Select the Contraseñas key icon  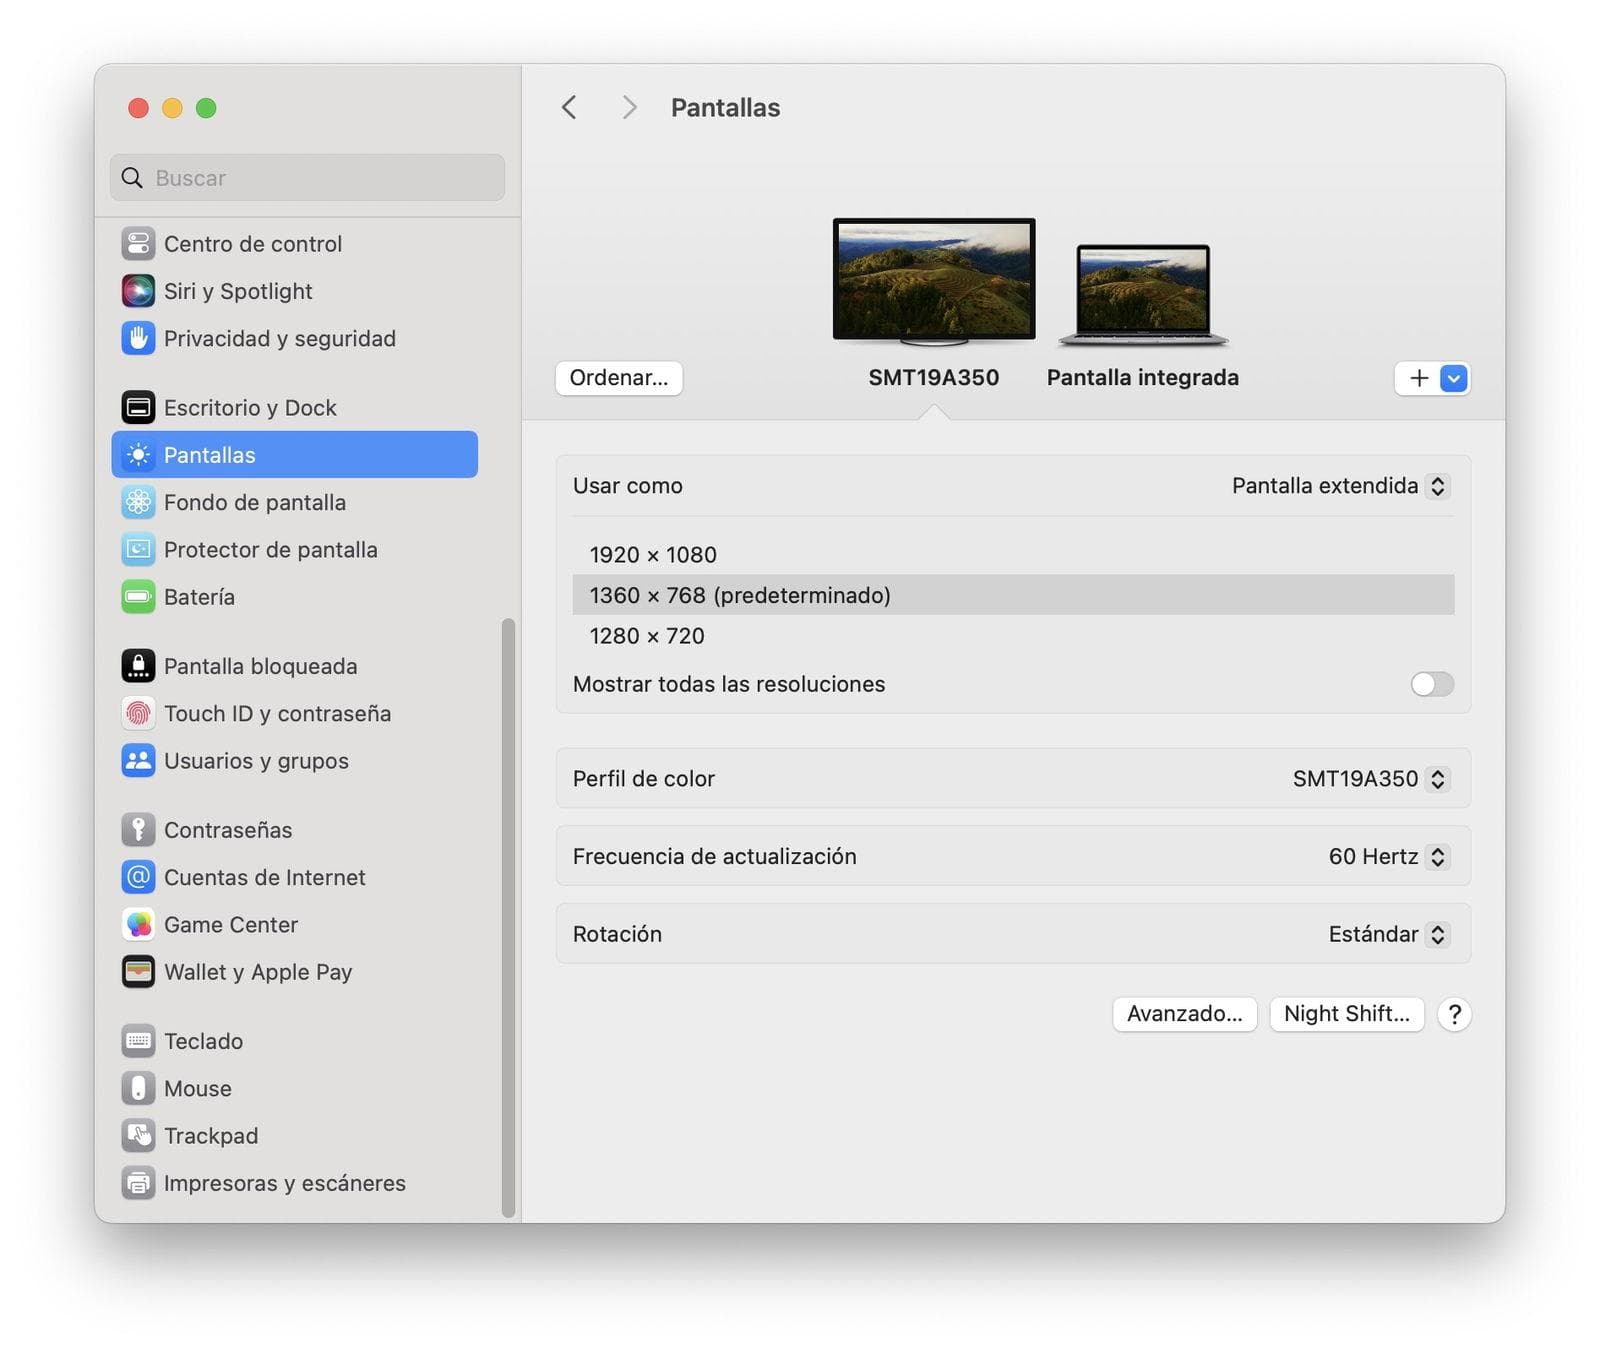(x=138, y=830)
